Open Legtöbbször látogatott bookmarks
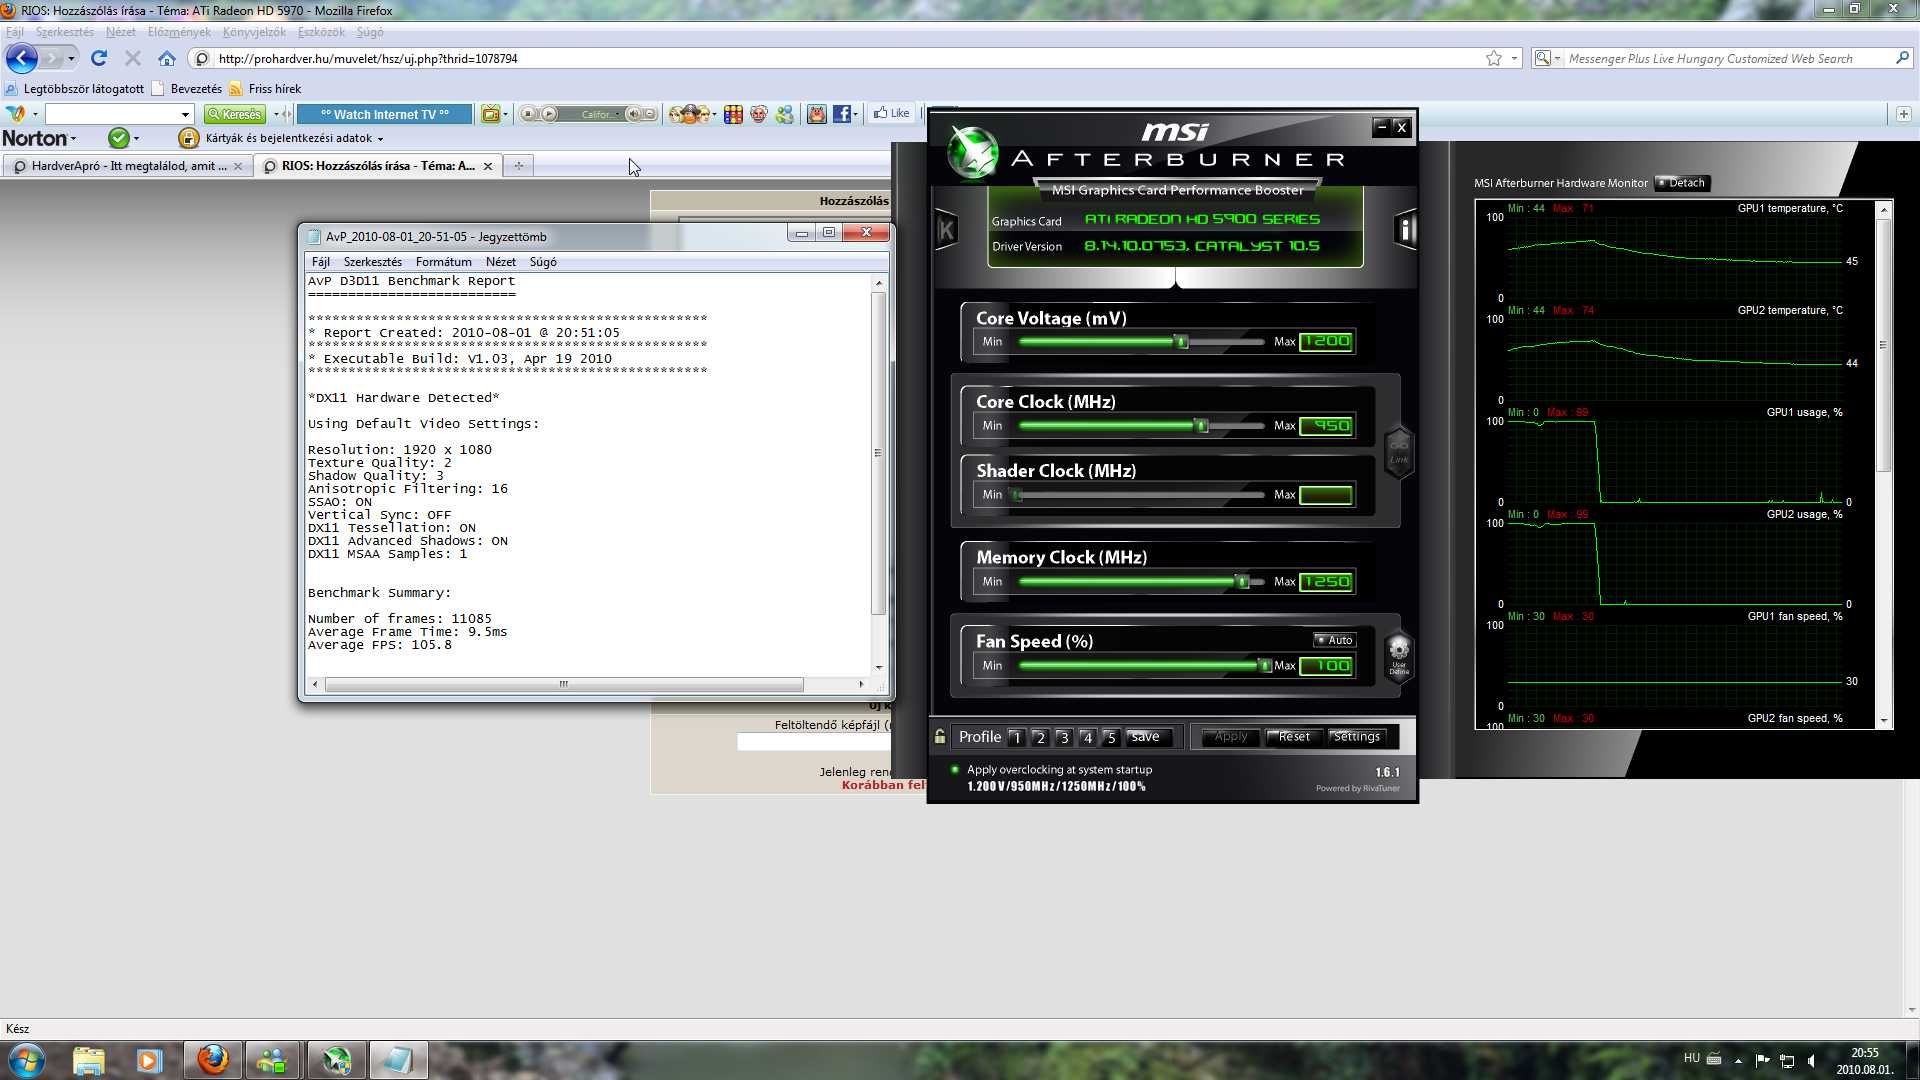Image resolution: width=1920 pixels, height=1080 pixels. 75,89
